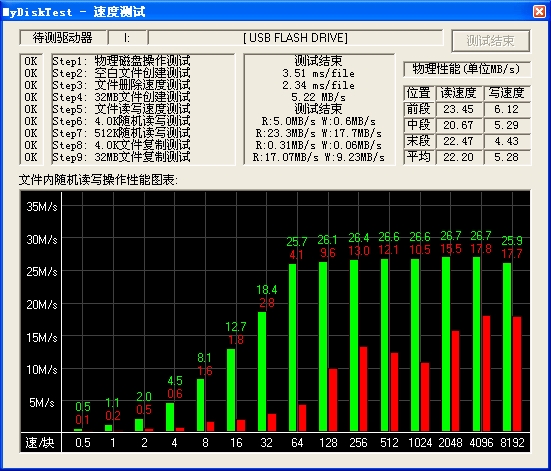Click the 25.7 read value above the 64 bar

coord(297,241)
